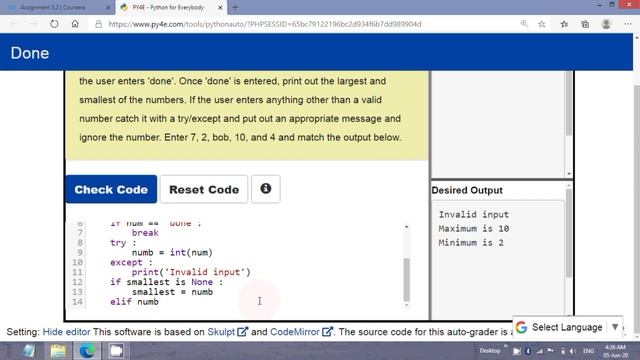Image resolution: width=640 pixels, height=360 pixels.
Task: Click code line 'smallest = numb'
Action: 172,292
